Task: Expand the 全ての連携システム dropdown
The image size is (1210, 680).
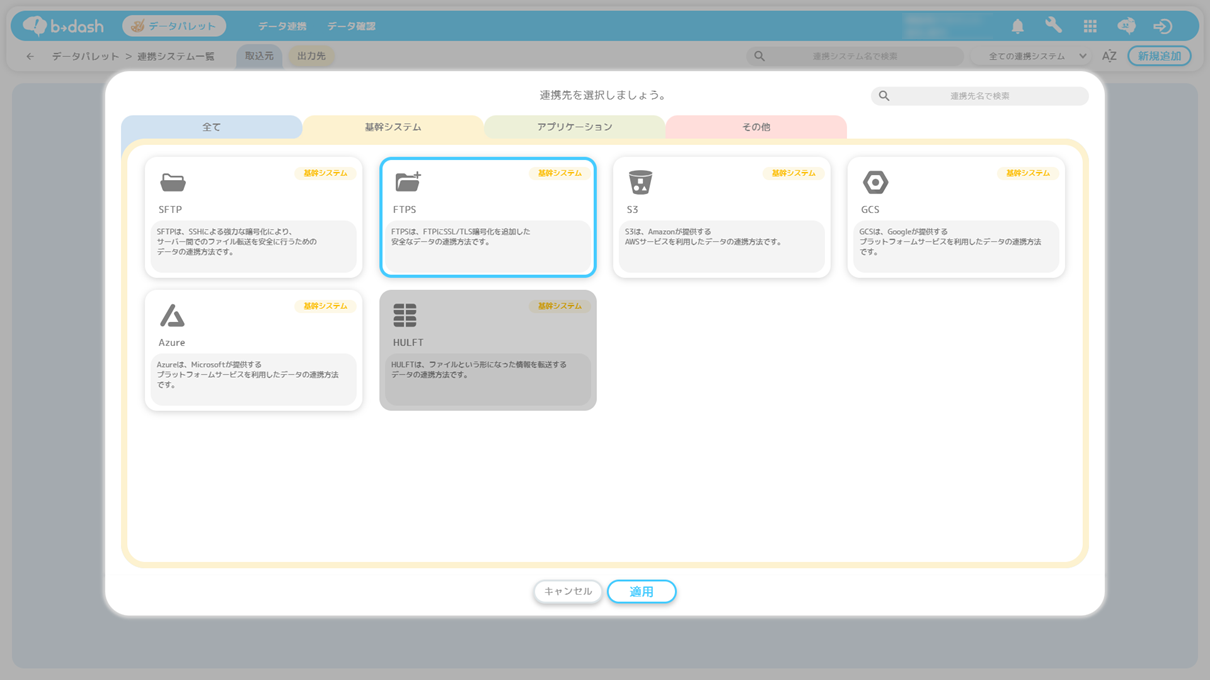Action: [x=1036, y=56]
